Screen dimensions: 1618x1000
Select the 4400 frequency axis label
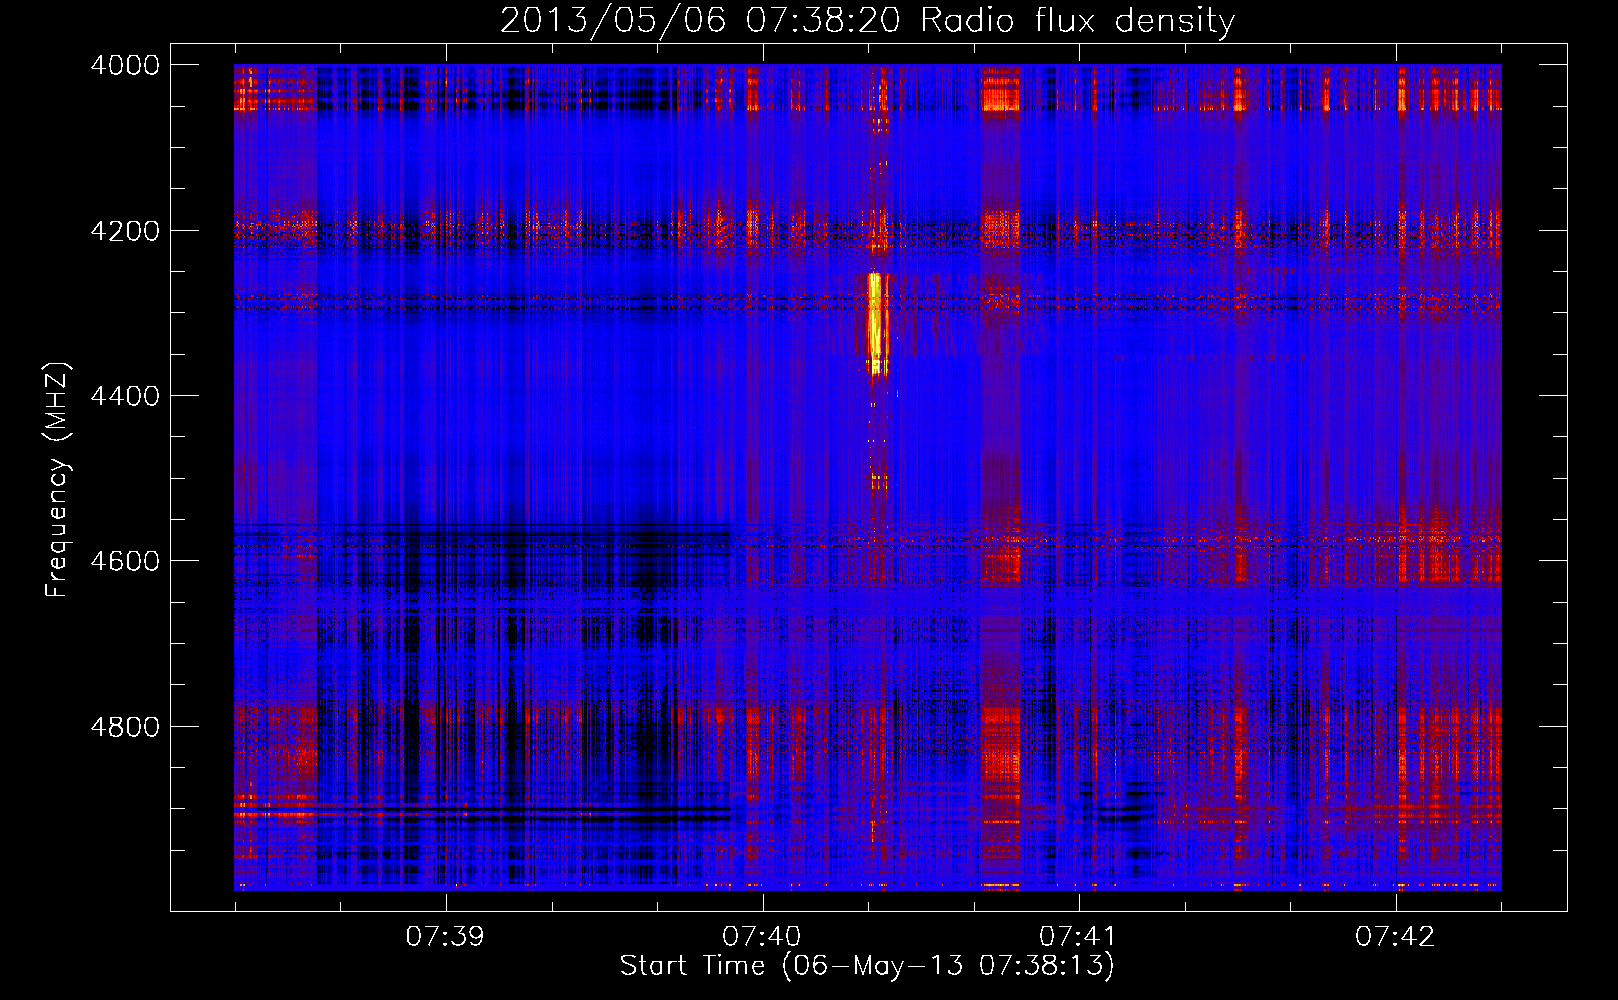tap(125, 396)
